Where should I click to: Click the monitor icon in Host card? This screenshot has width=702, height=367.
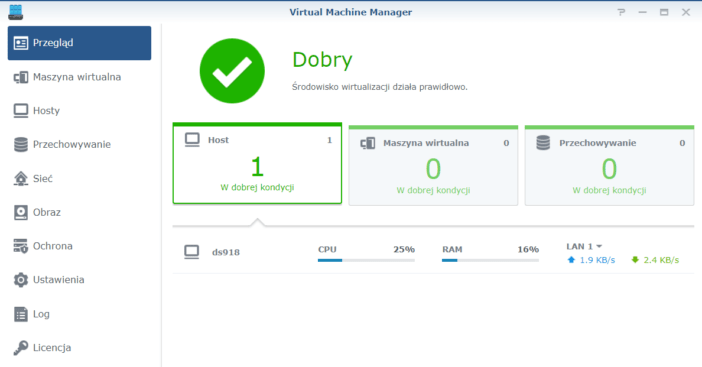click(x=192, y=140)
